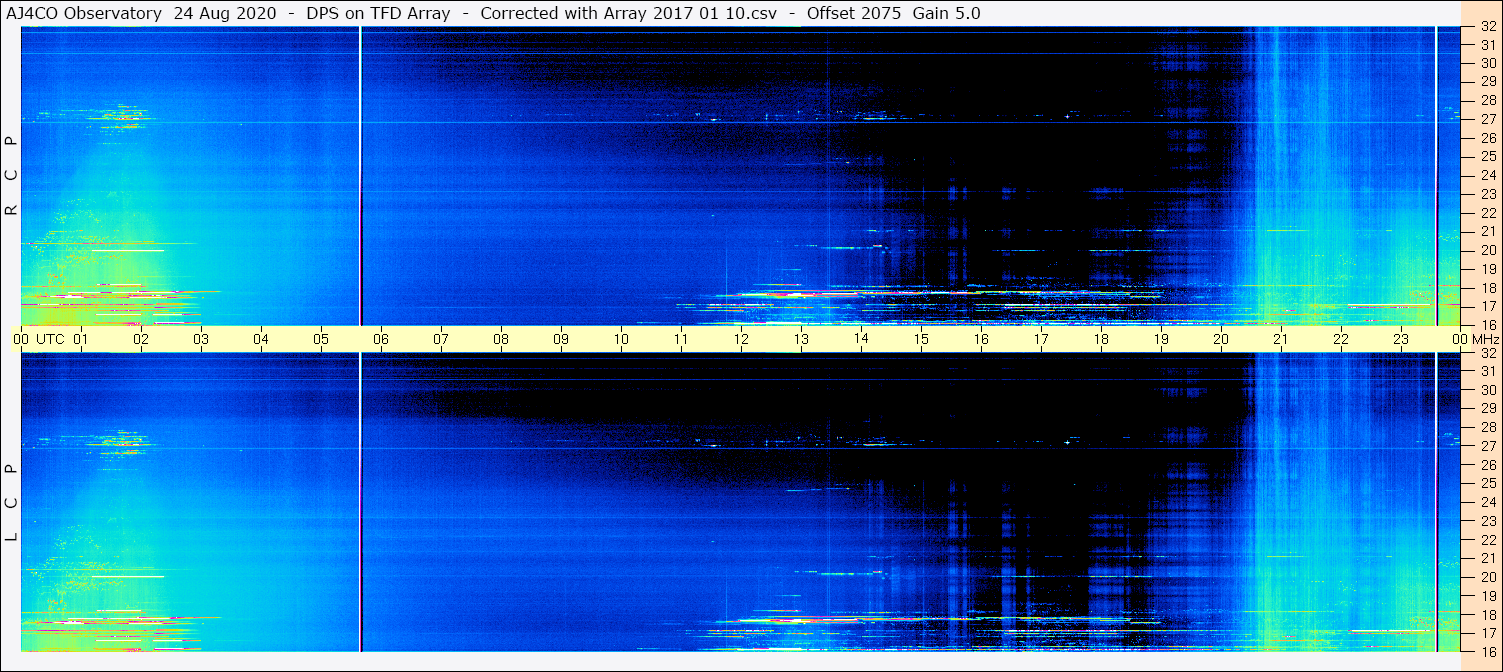Click the 24 MHz label of RCP panel

coord(1488,175)
